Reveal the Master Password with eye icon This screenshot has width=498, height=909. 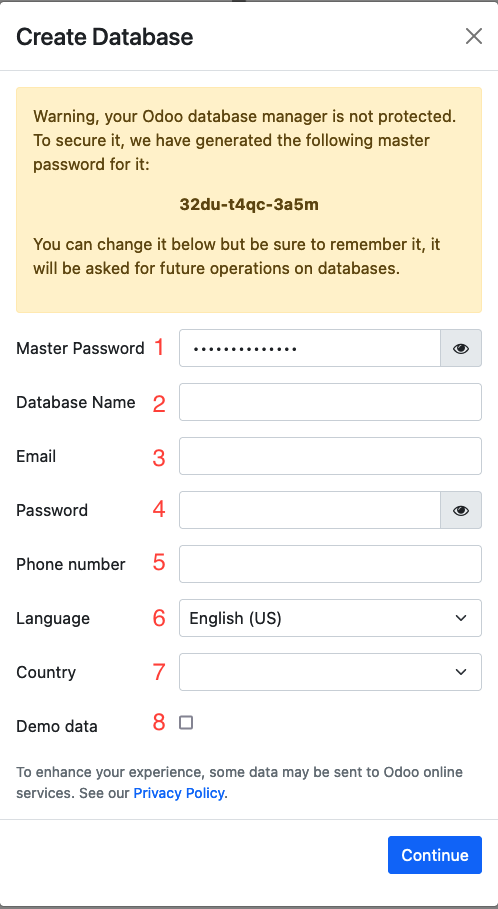(x=461, y=348)
